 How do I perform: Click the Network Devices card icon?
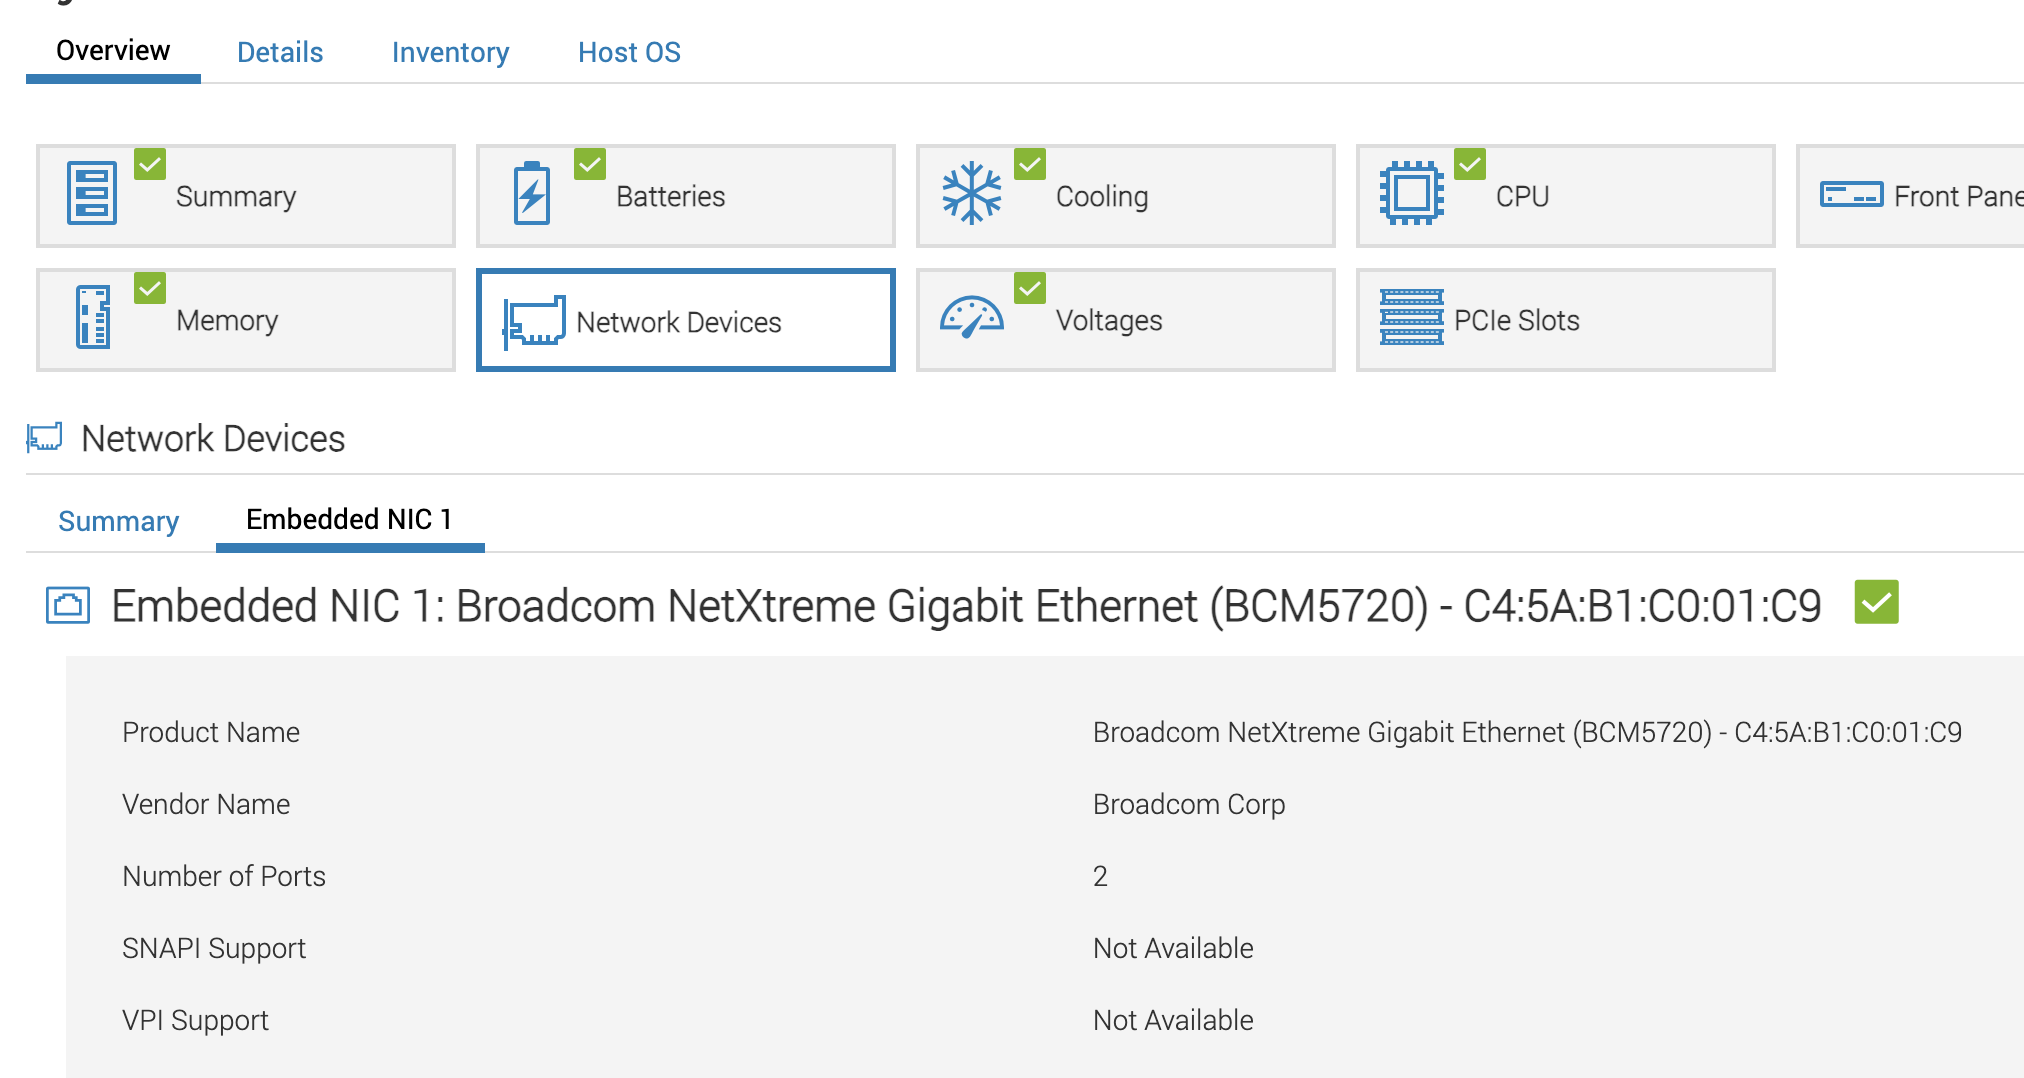pyautogui.click(x=534, y=321)
